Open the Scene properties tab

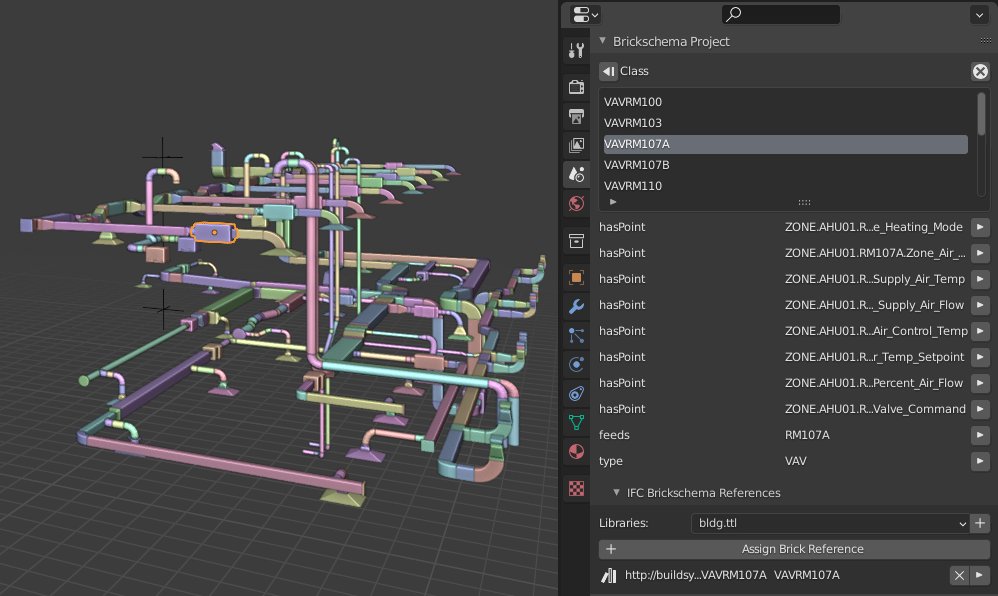(576, 174)
